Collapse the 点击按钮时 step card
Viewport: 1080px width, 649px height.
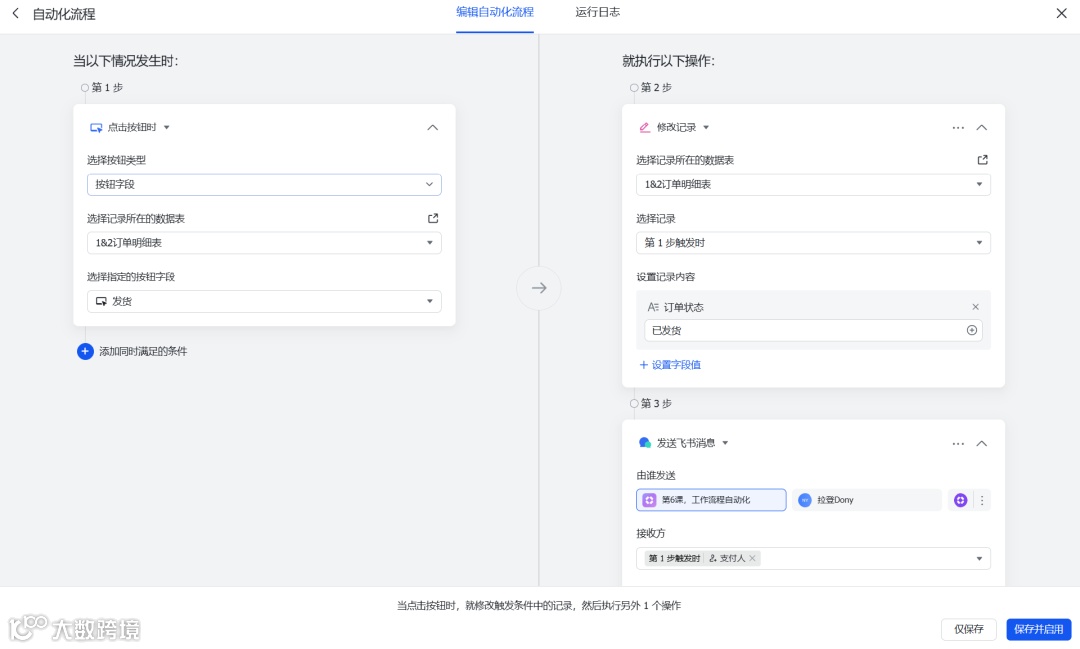pyautogui.click(x=433, y=127)
